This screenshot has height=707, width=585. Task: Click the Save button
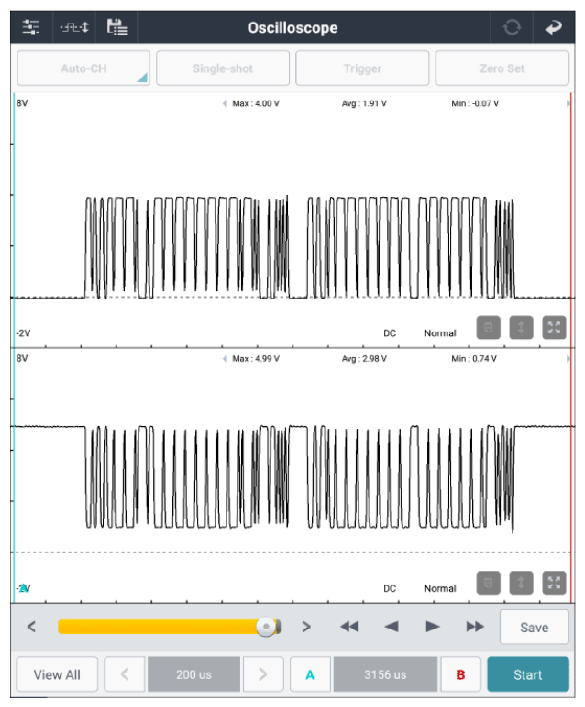tap(534, 627)
